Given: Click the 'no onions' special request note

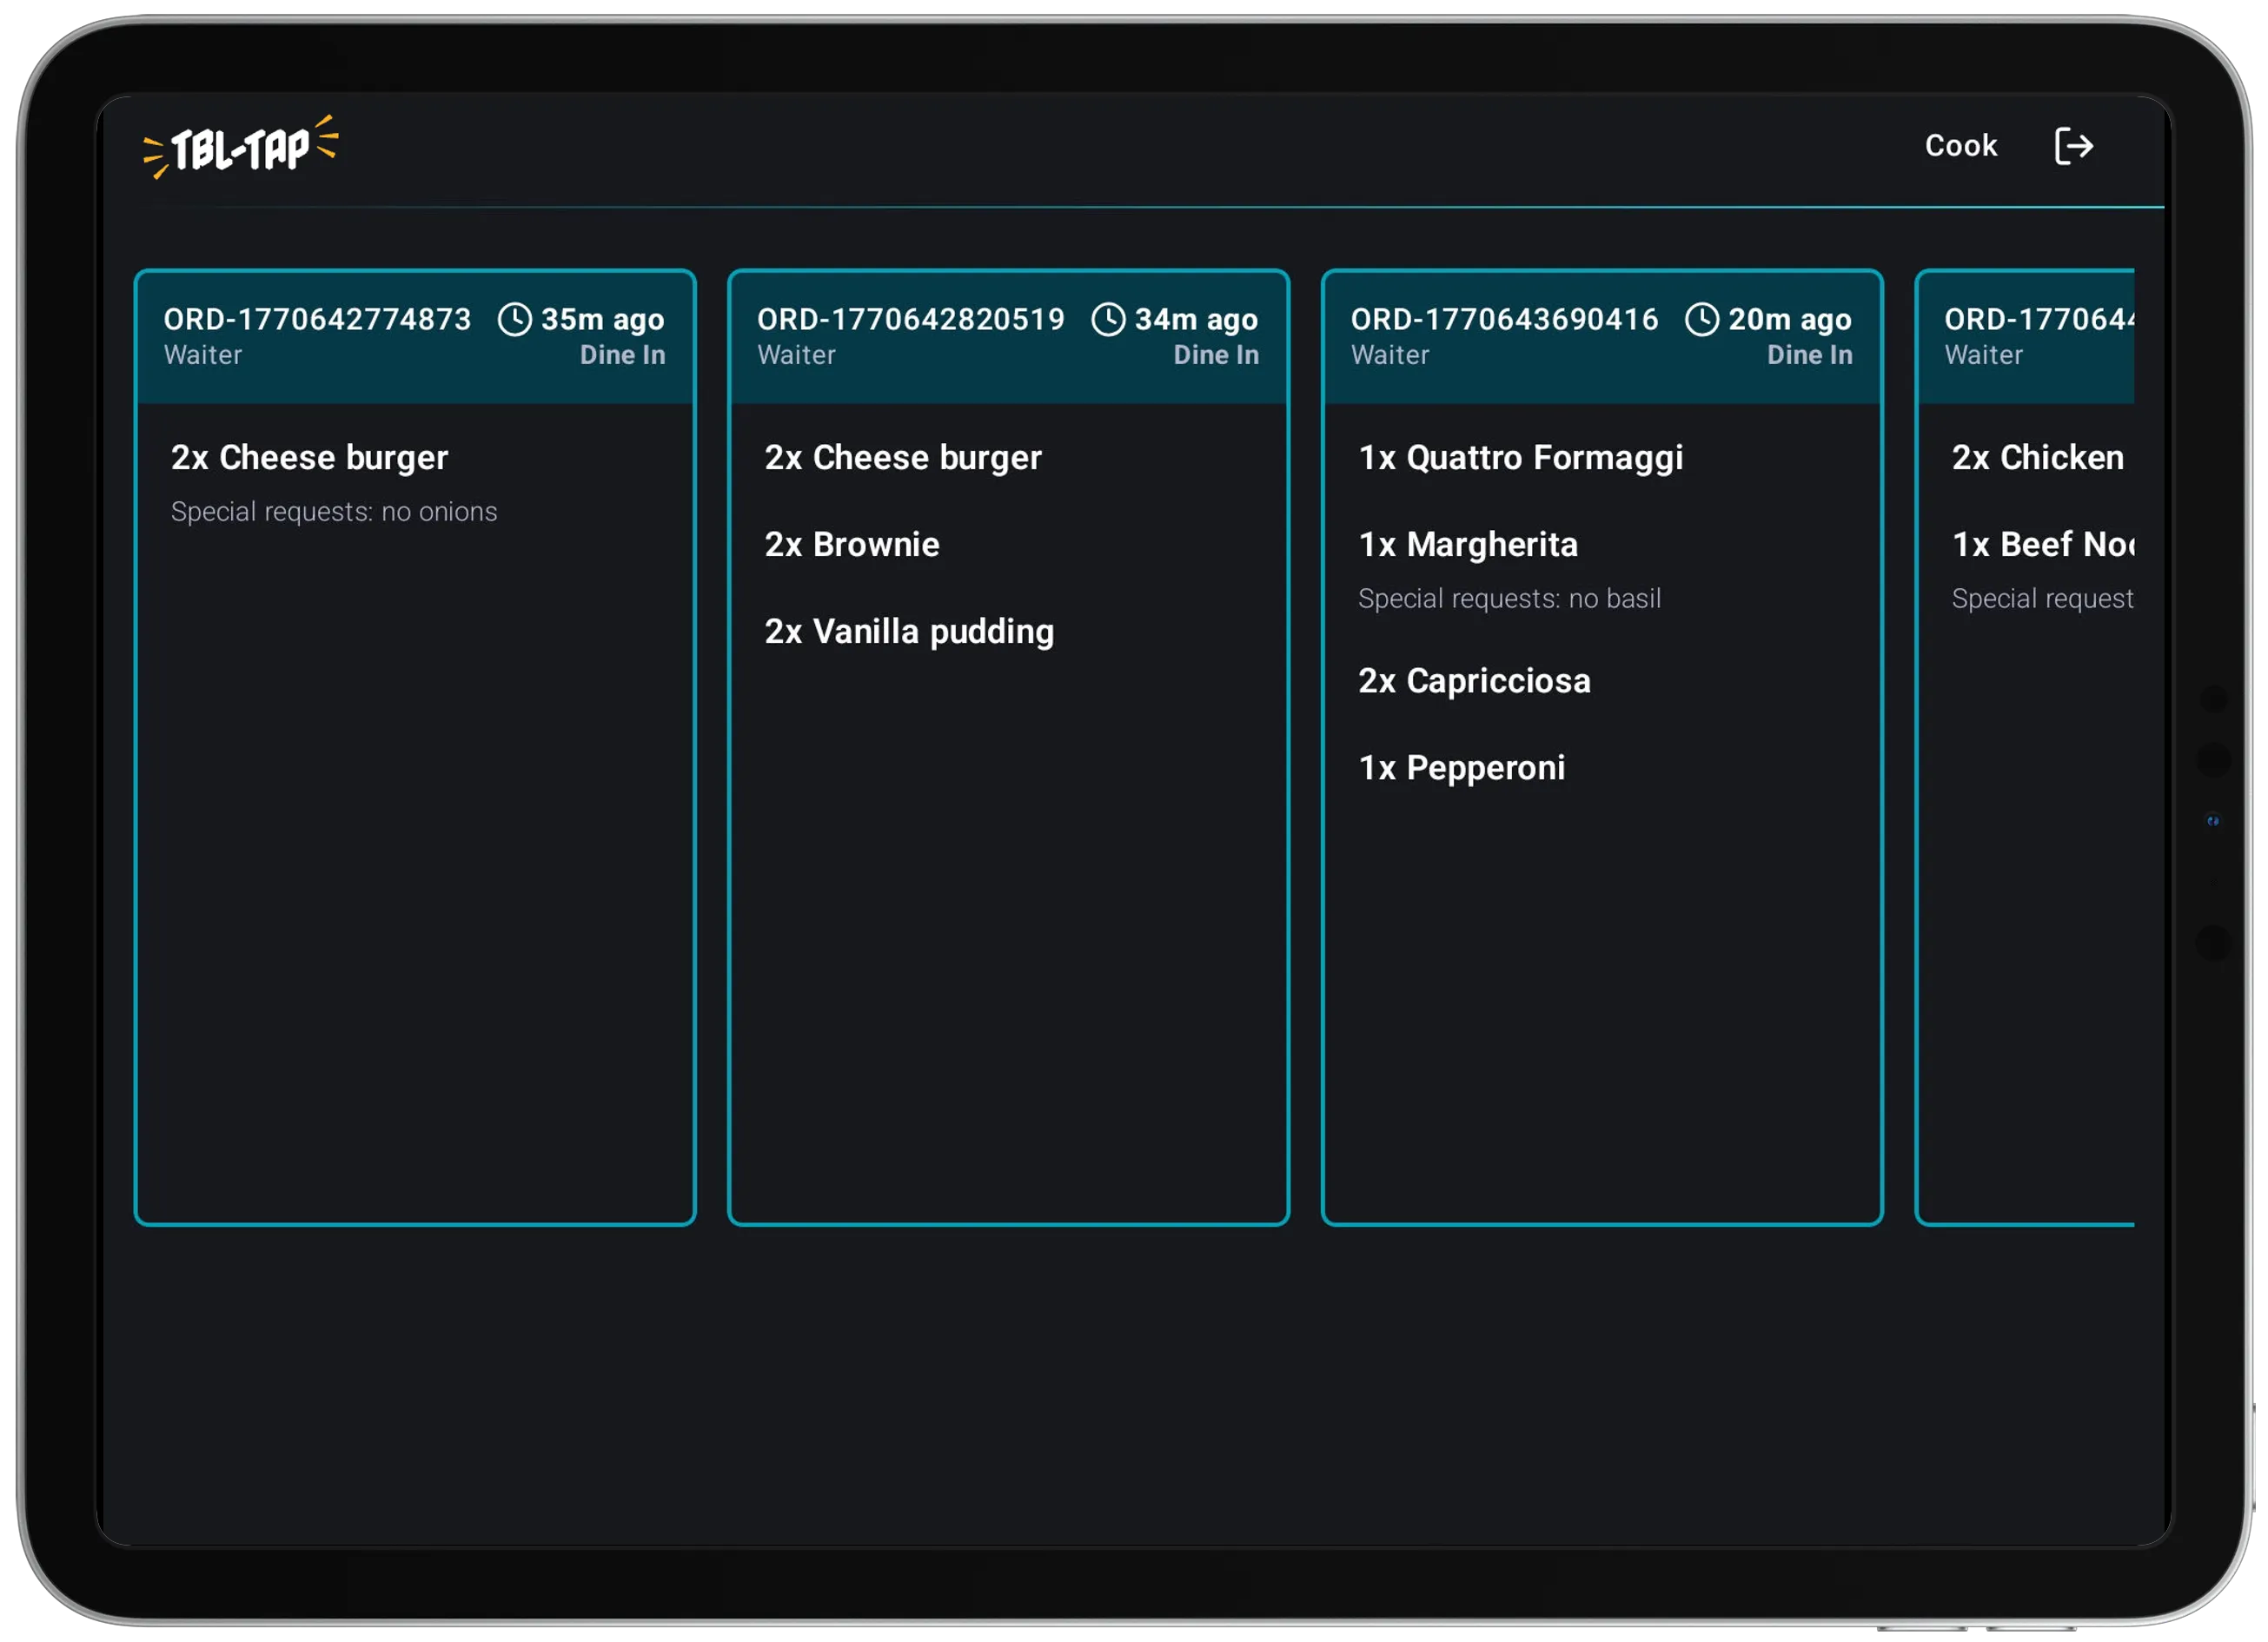Looking at the screenshot, I should tap(334, 512).
